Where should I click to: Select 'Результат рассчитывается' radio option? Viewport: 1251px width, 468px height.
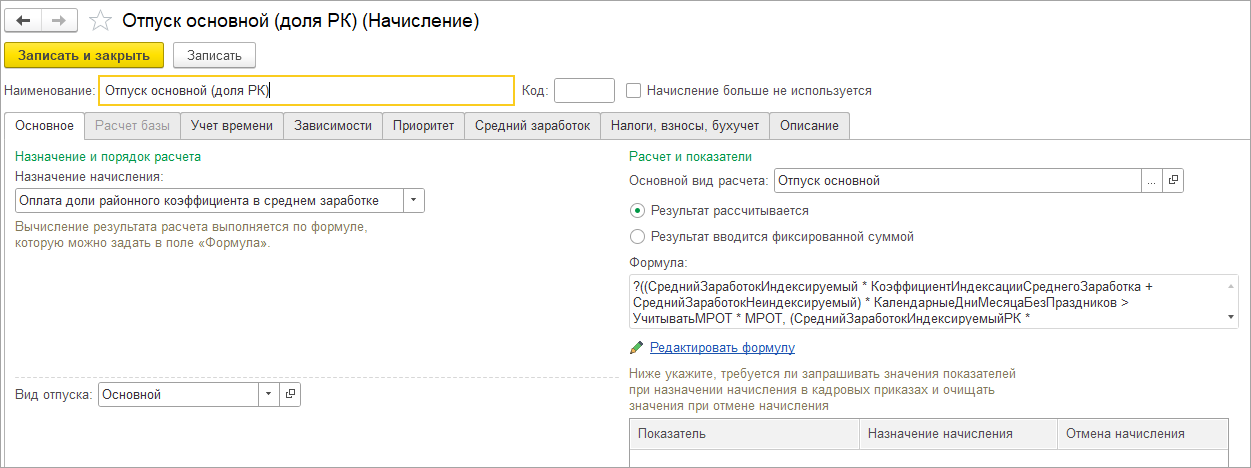click(x=637, y=211)
